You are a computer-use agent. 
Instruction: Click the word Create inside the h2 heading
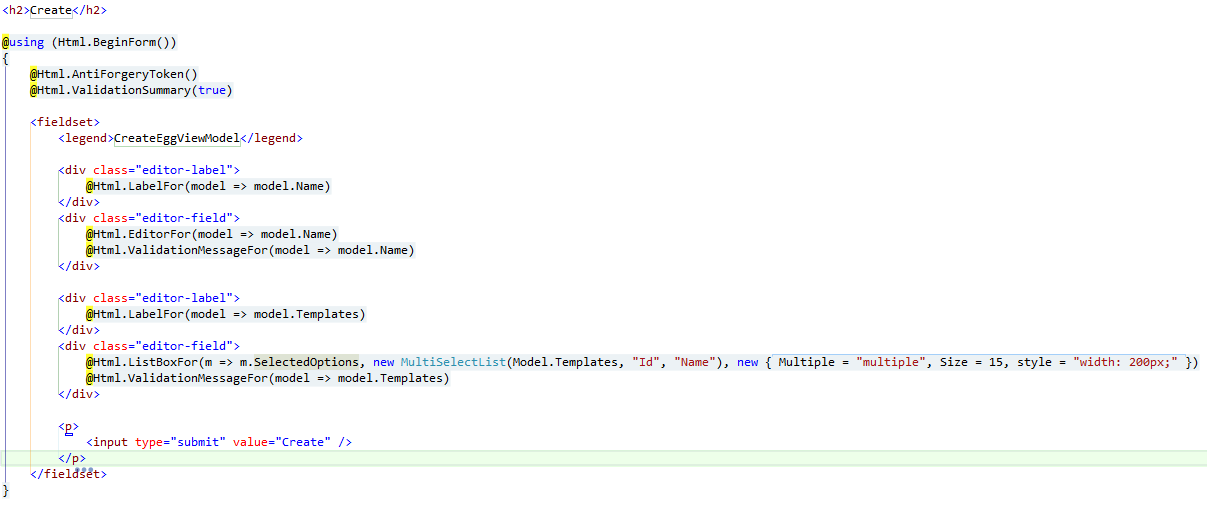coord(51,10)
